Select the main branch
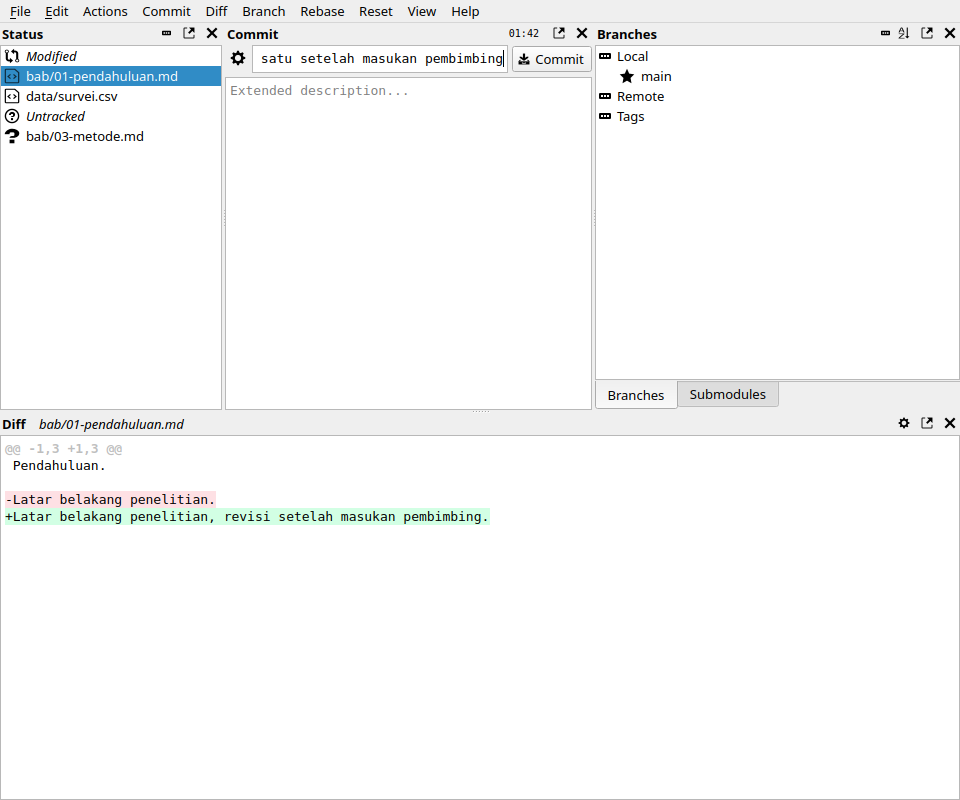The height and width of the screenshot is (800, 960). click(656, 77)
